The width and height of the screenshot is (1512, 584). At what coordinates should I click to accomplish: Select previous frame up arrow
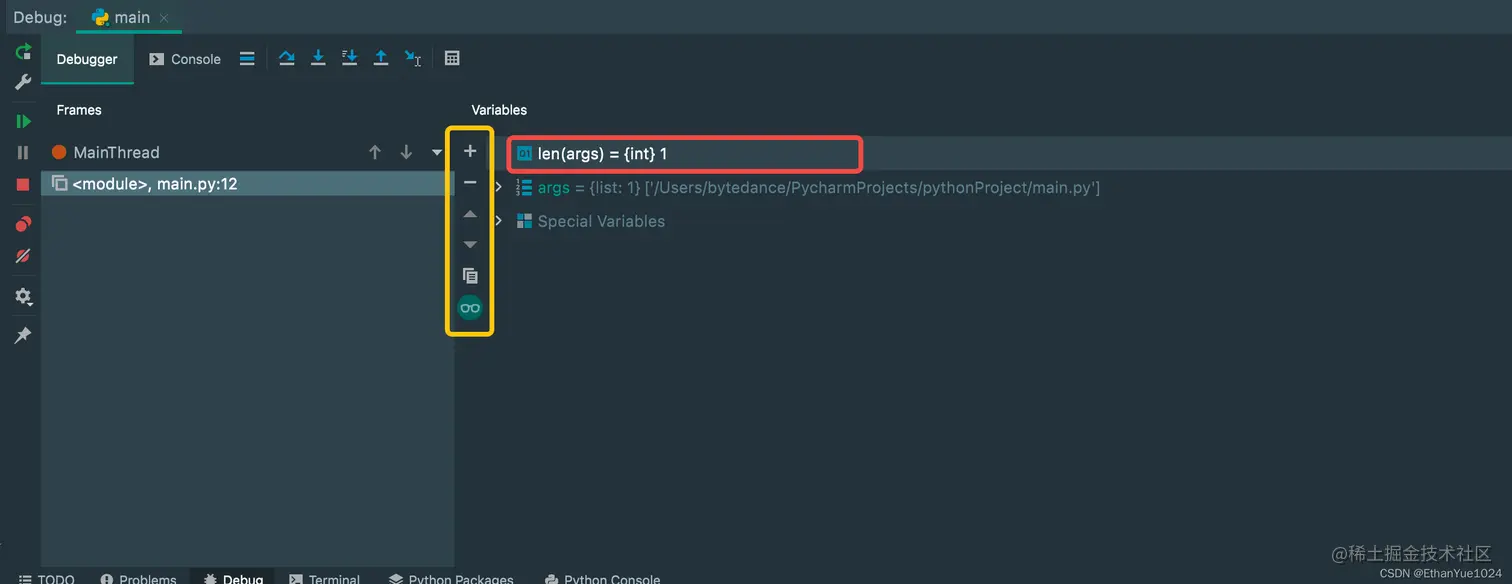[375, 152]
